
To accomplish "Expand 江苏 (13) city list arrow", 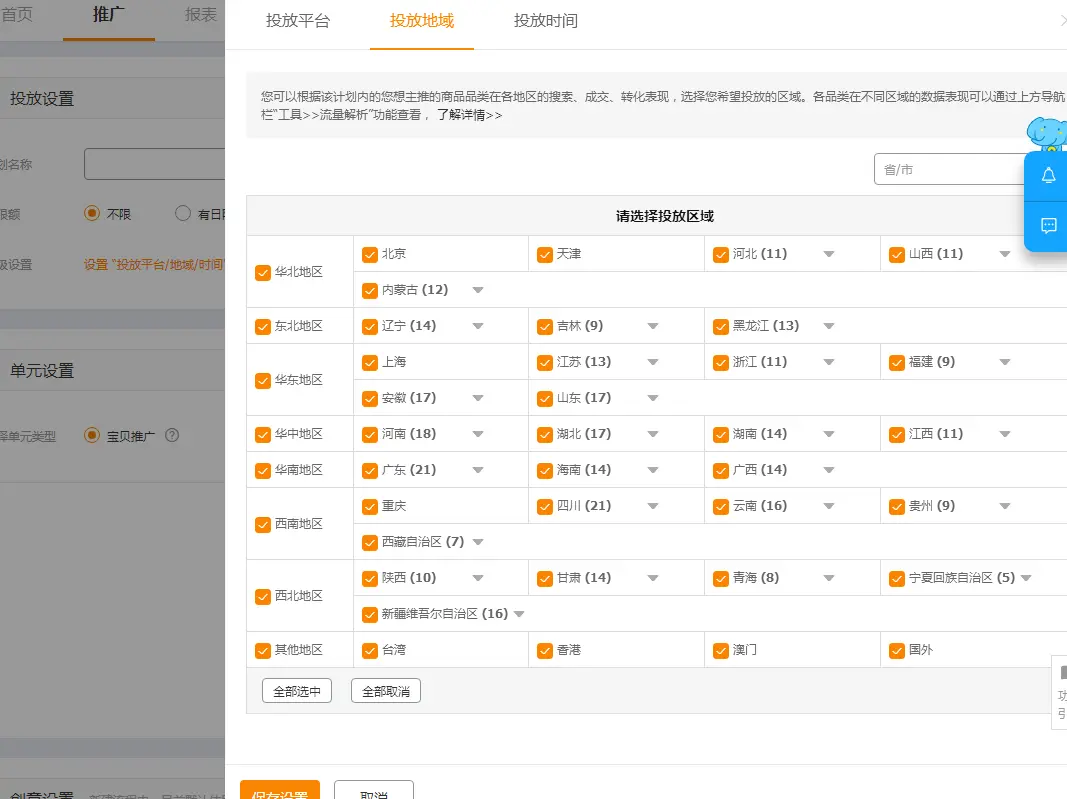I will pos(653,362).
